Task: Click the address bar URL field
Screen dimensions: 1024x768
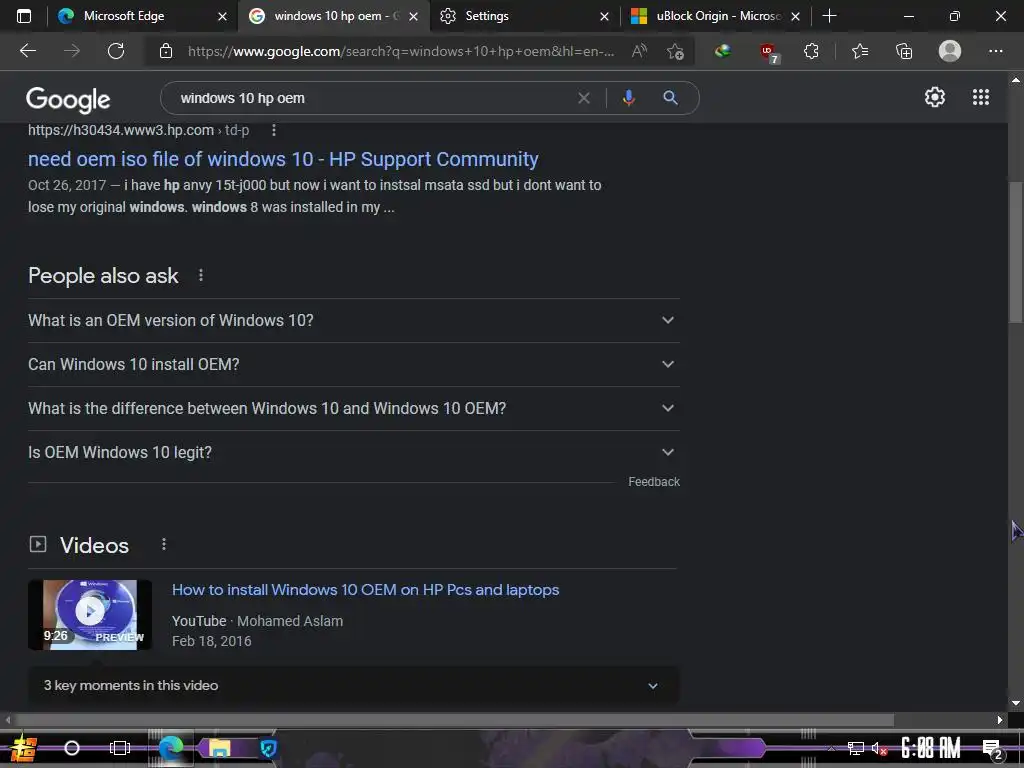Action: (400, 51)
